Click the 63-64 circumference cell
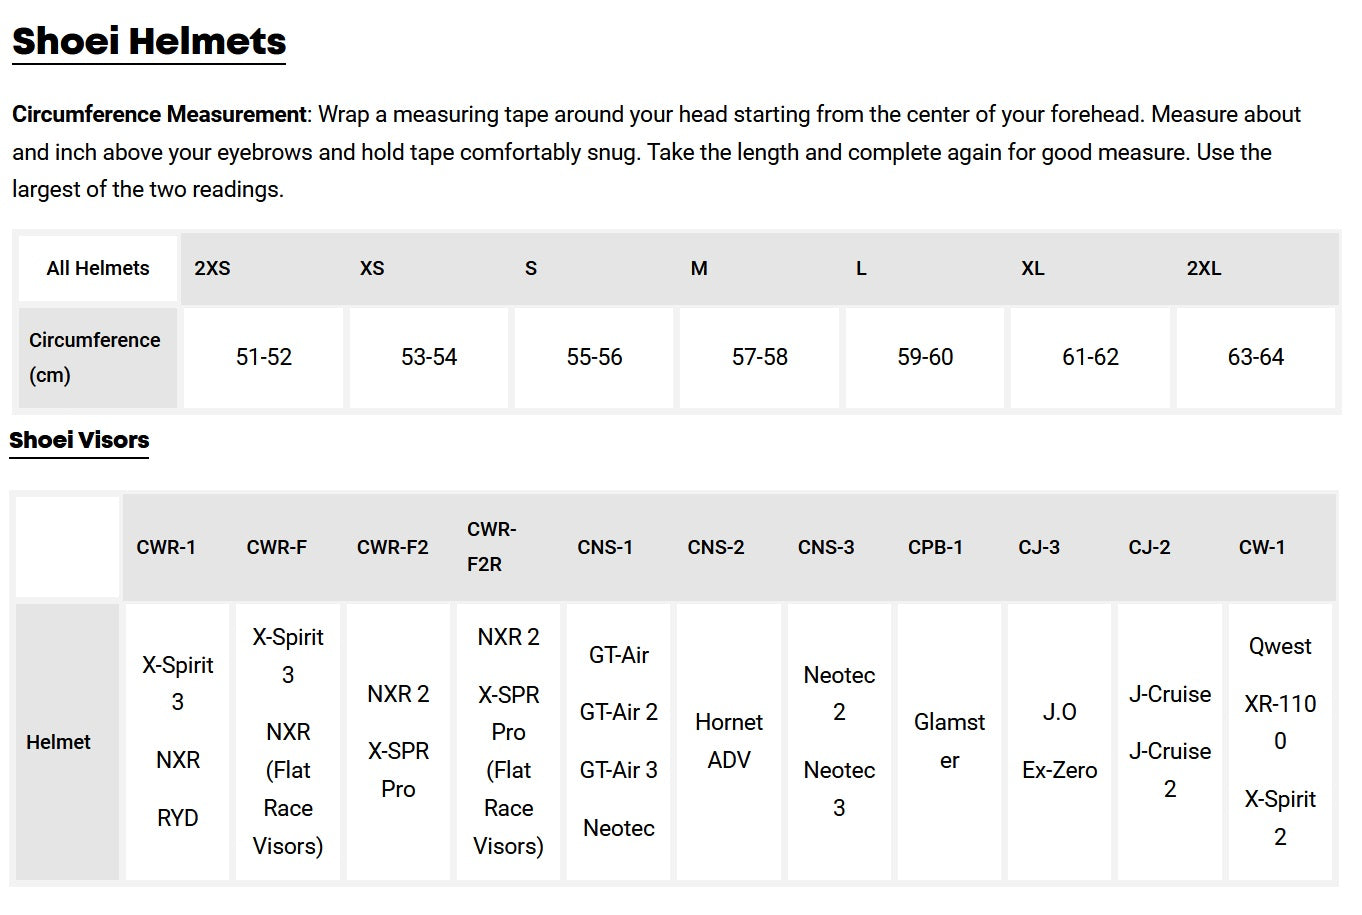The height and width of the screenshot is (915, 1362). pyautogui.click(x=1256, y=357)
